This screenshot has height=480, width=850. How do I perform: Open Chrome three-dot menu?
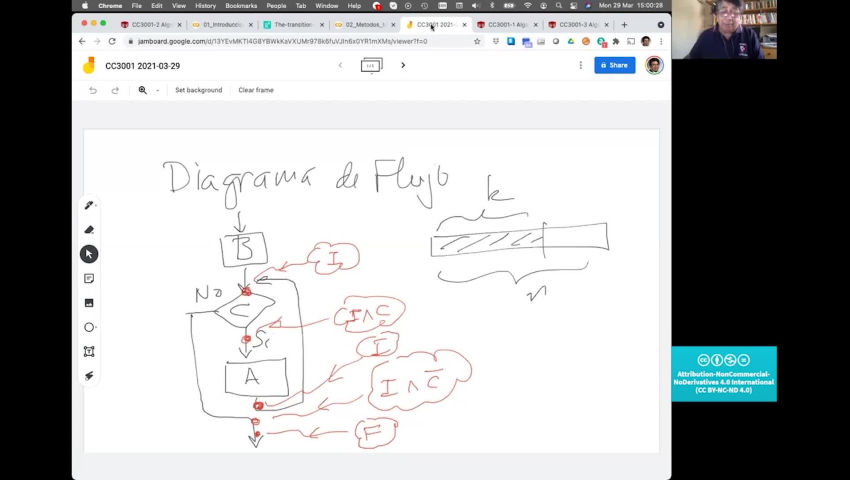point(661,41)
